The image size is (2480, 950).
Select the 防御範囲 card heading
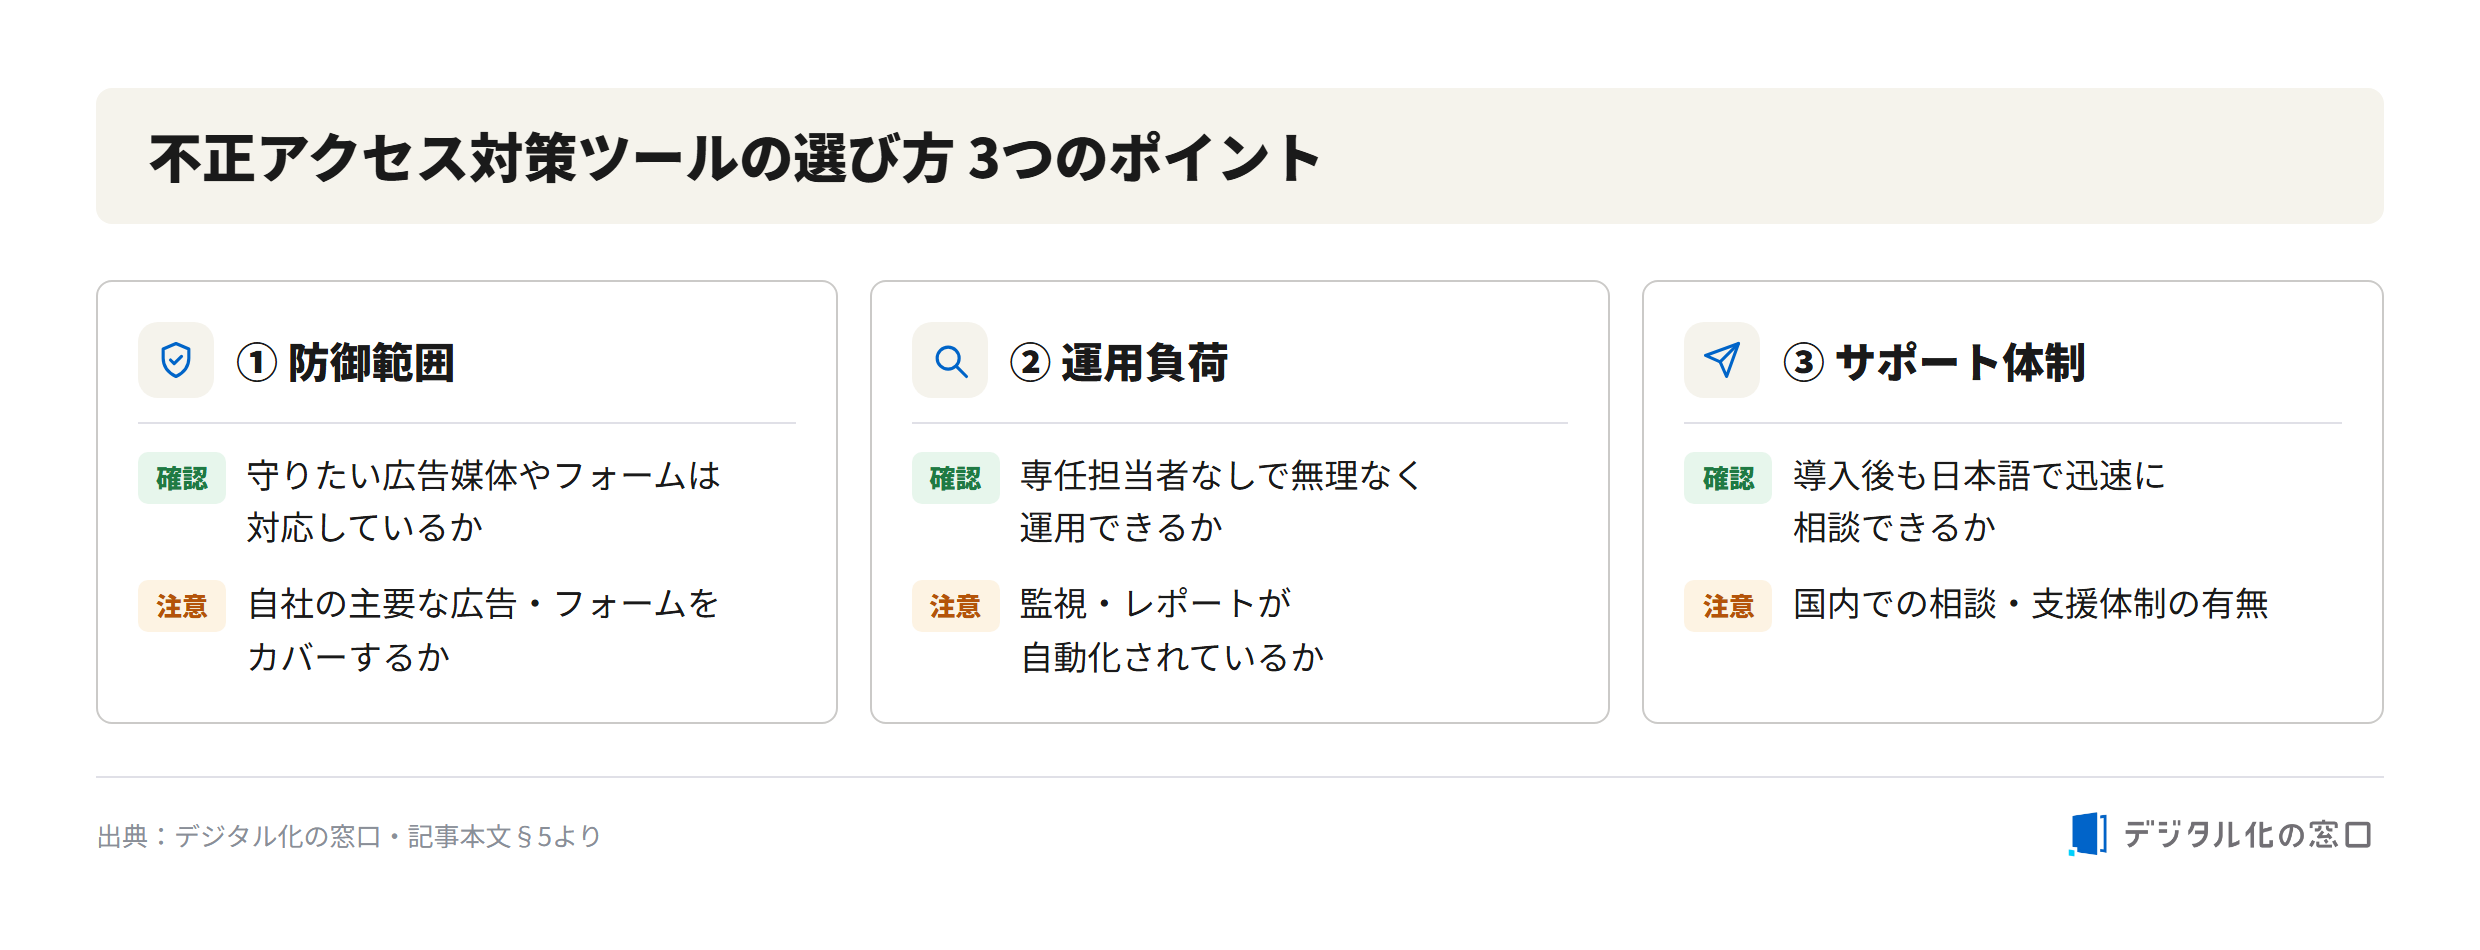coord(371,362)
